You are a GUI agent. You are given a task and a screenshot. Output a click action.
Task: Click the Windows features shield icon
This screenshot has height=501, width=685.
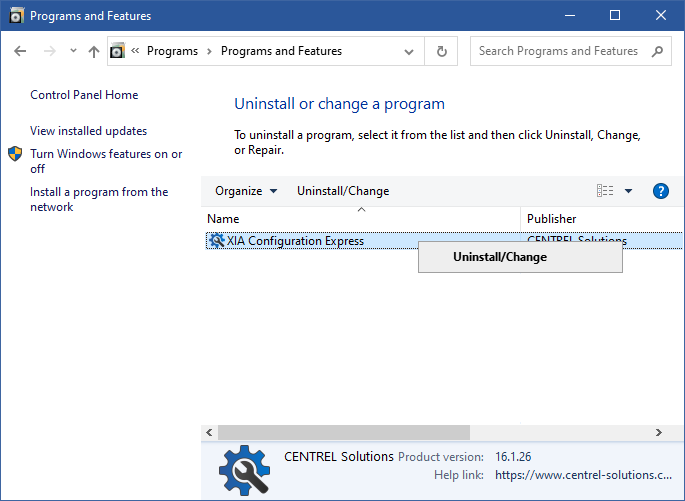(15, 154)
